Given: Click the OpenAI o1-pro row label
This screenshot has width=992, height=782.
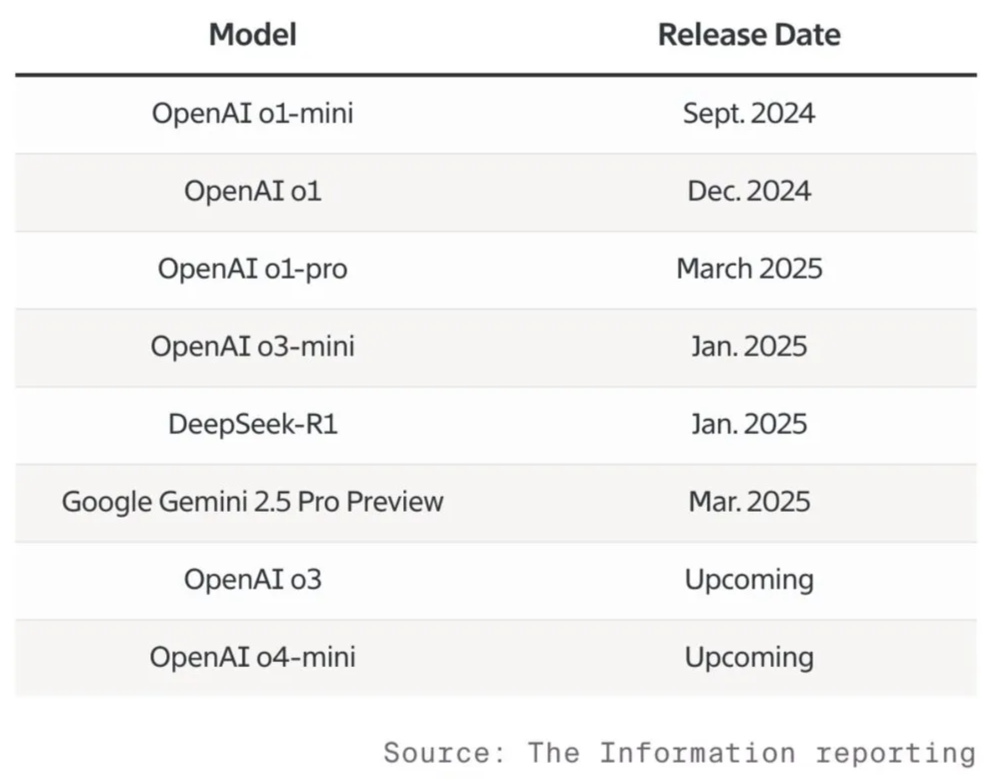Looking at the screenshot, I should [252, 269].
